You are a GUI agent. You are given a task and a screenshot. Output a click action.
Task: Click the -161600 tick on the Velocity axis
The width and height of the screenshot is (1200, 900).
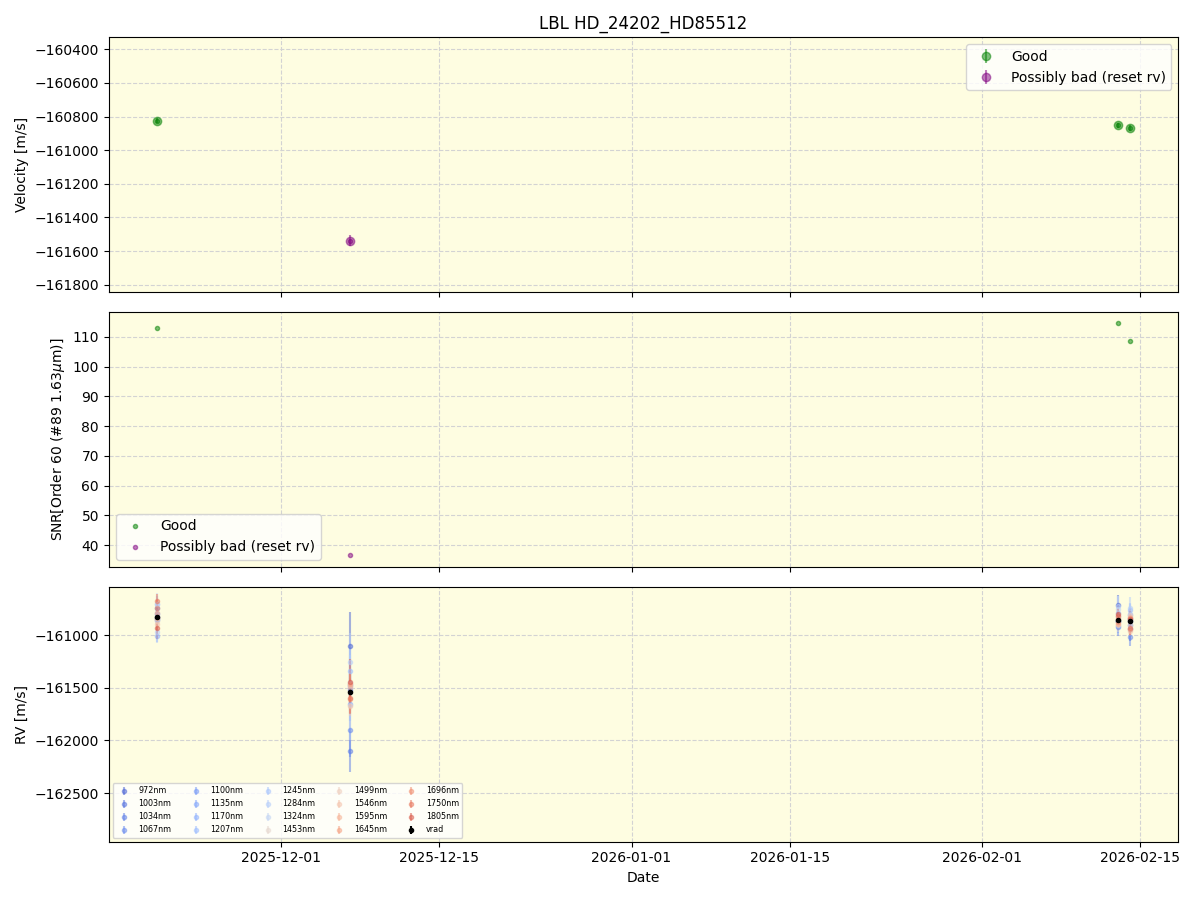[x=67, y=251]
